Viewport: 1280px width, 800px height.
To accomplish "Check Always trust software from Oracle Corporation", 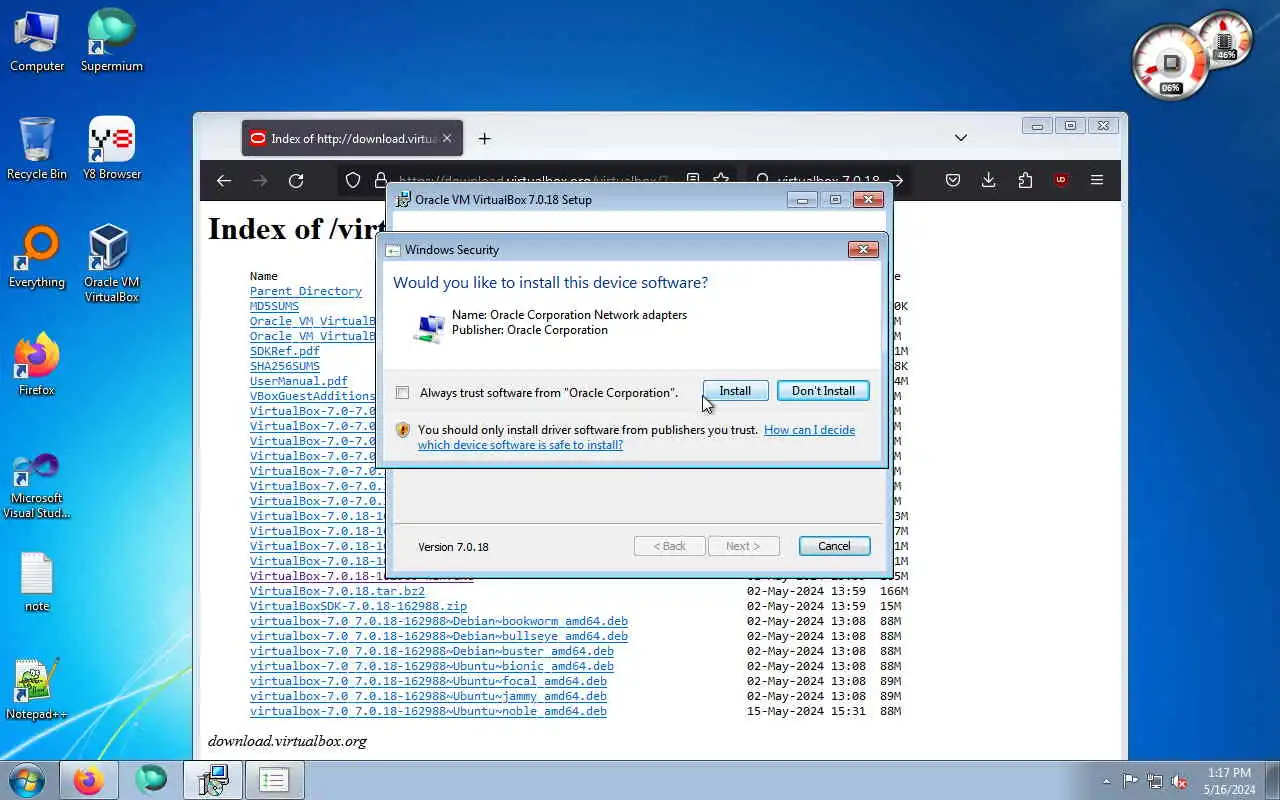I will tap(402, 392).
